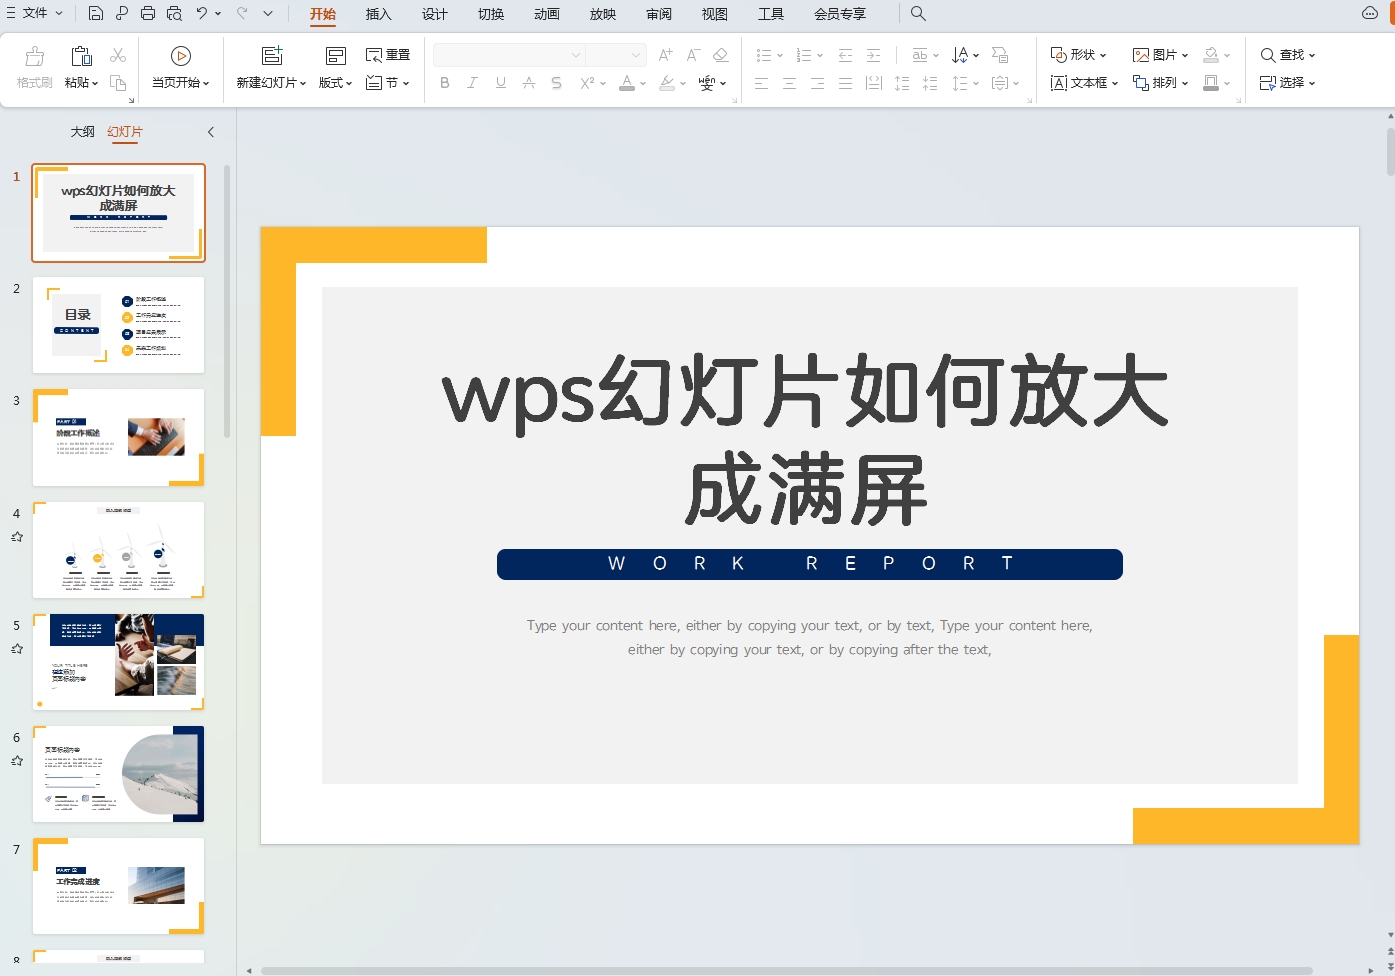Image resolution: width=1395 pixels, height=976 pixels.
Task: Click the 选择 selection button
Action: (1288, 83)
